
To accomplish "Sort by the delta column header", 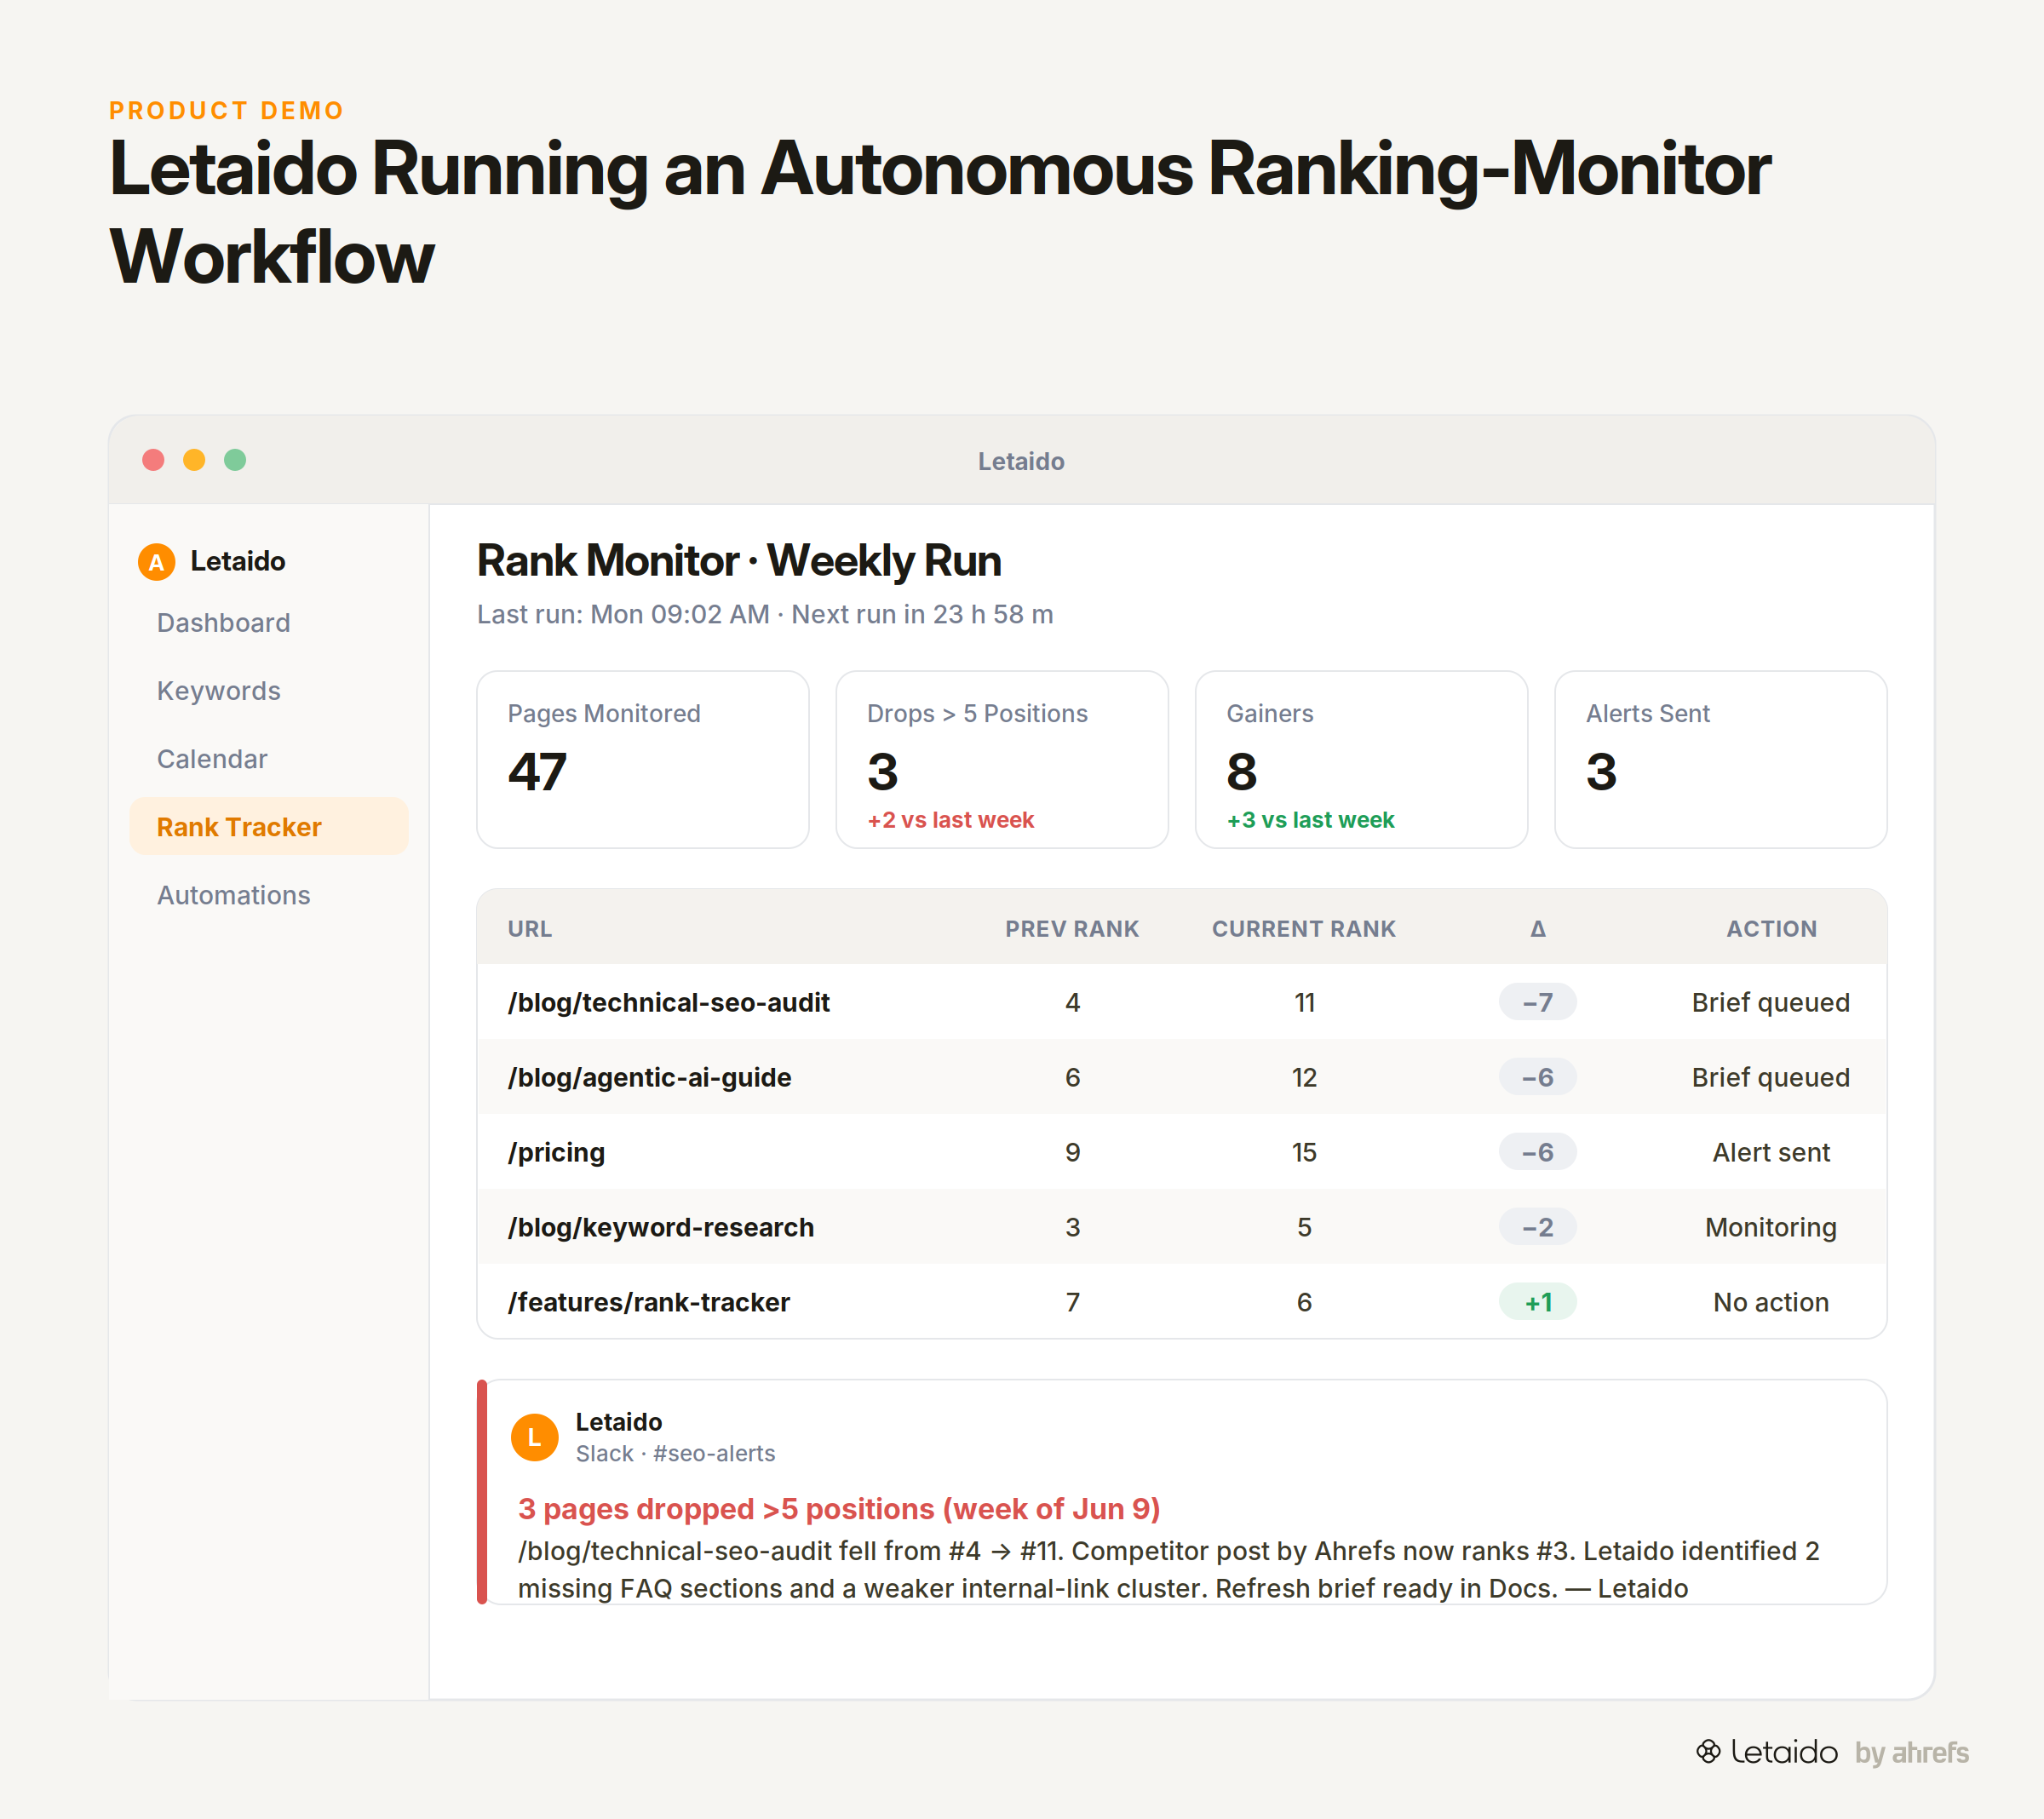I will coord(1538,929).
